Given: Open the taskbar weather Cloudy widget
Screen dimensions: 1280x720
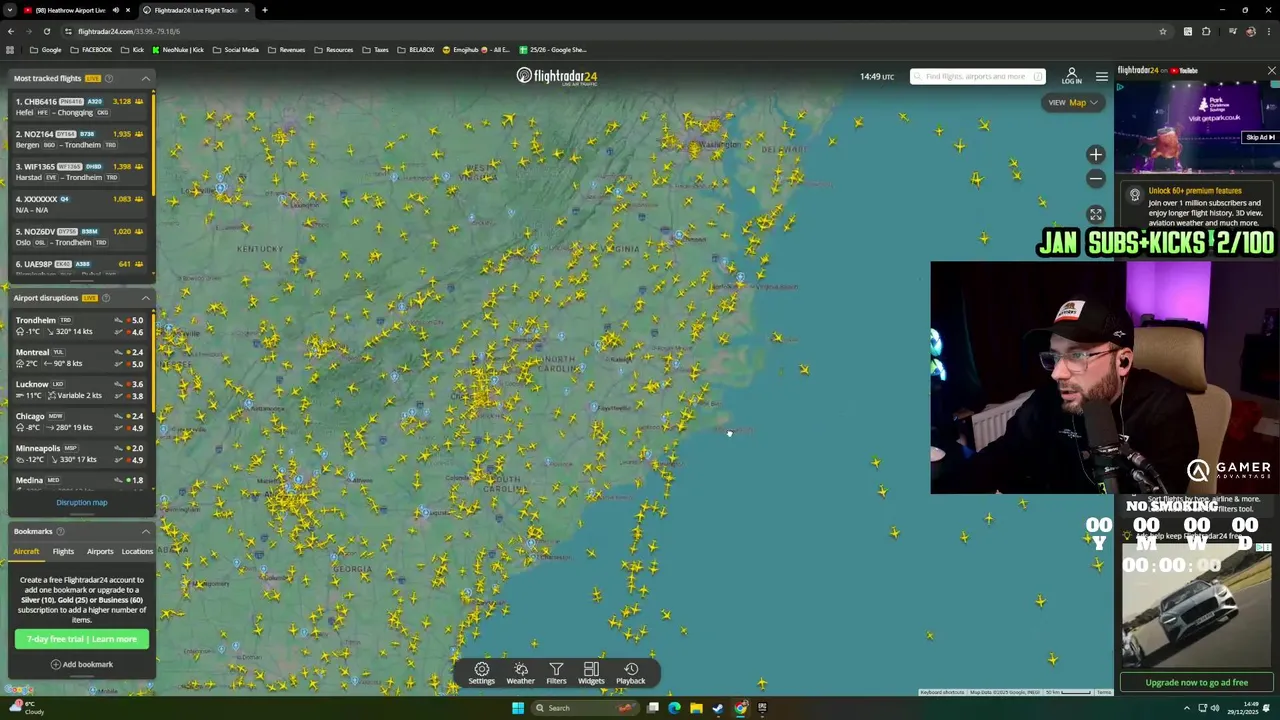Looking at the screenshot, I should (27, 708).
